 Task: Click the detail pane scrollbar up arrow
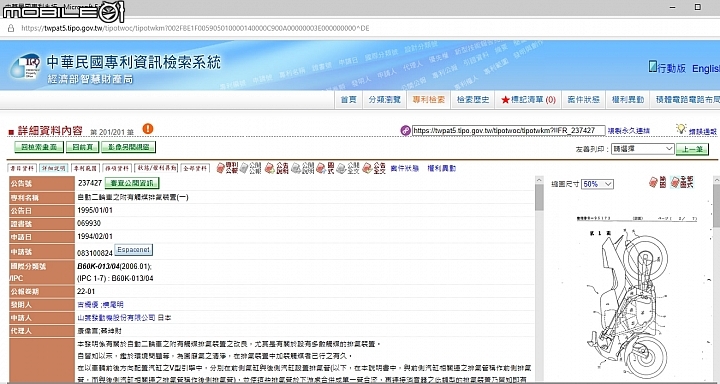[x=539, y=180]
